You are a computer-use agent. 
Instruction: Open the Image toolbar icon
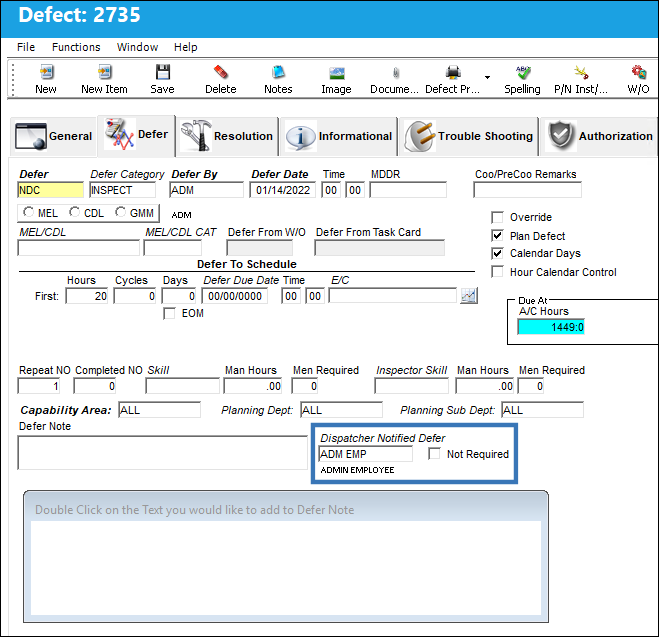[336, 73]
